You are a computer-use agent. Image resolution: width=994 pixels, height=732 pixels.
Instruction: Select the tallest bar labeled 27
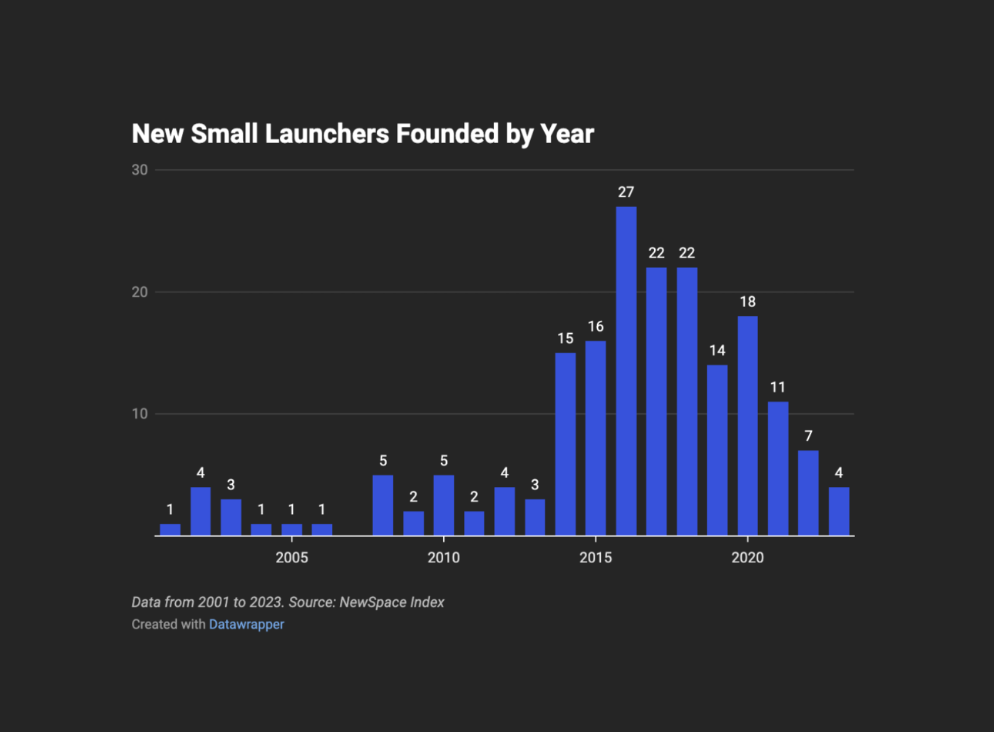(x=627, y=370)
